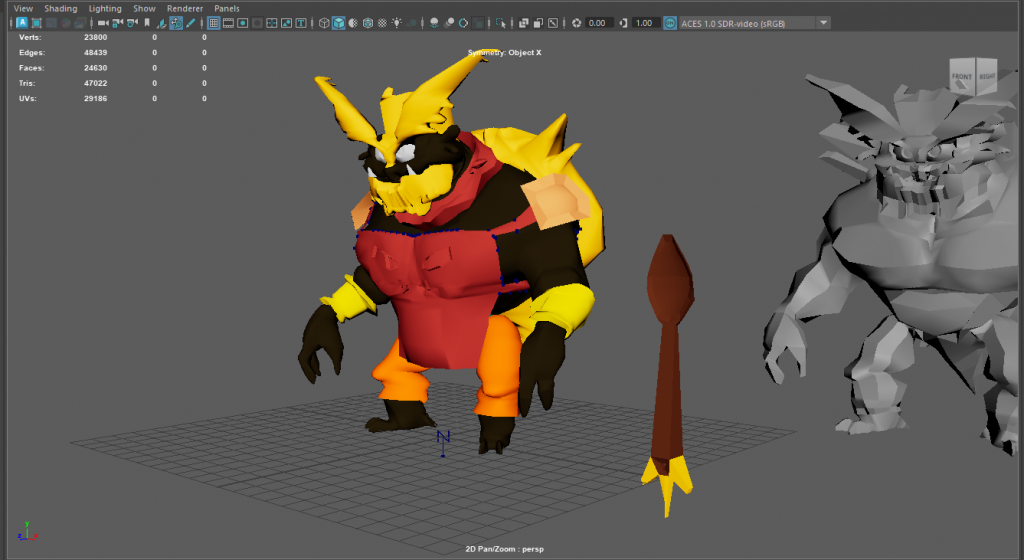Open the Renderer menu
This screenshot has width=1024, height=560.
185,8
